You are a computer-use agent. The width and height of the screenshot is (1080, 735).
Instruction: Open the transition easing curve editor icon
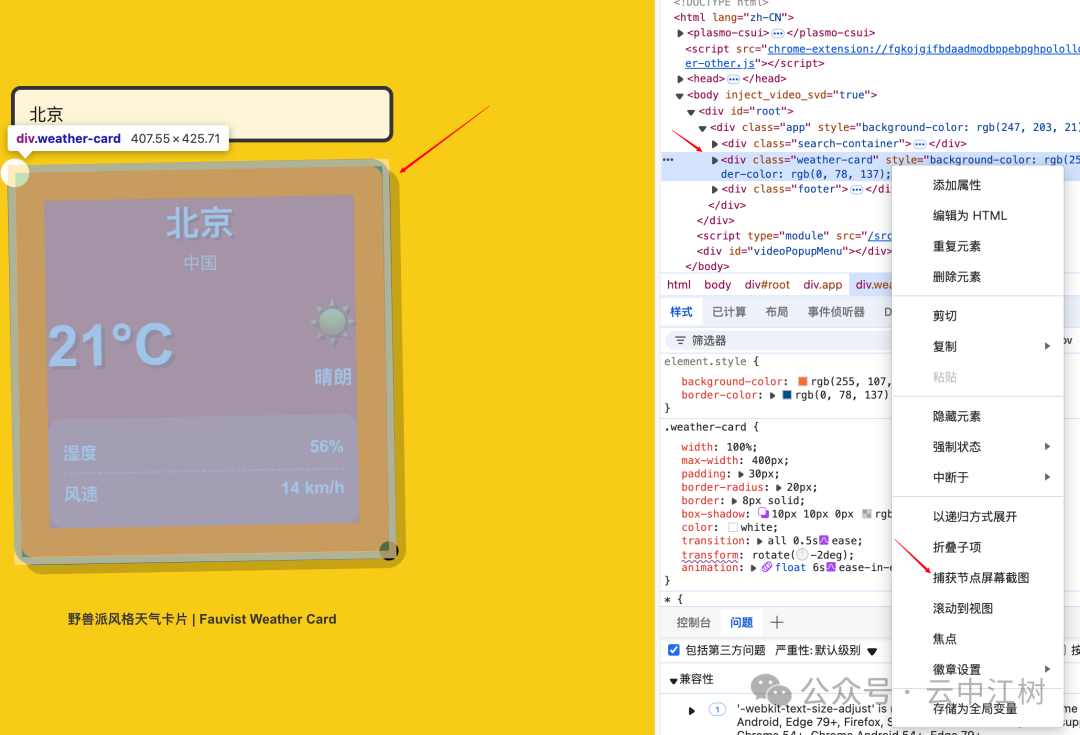tap(823, 540)
